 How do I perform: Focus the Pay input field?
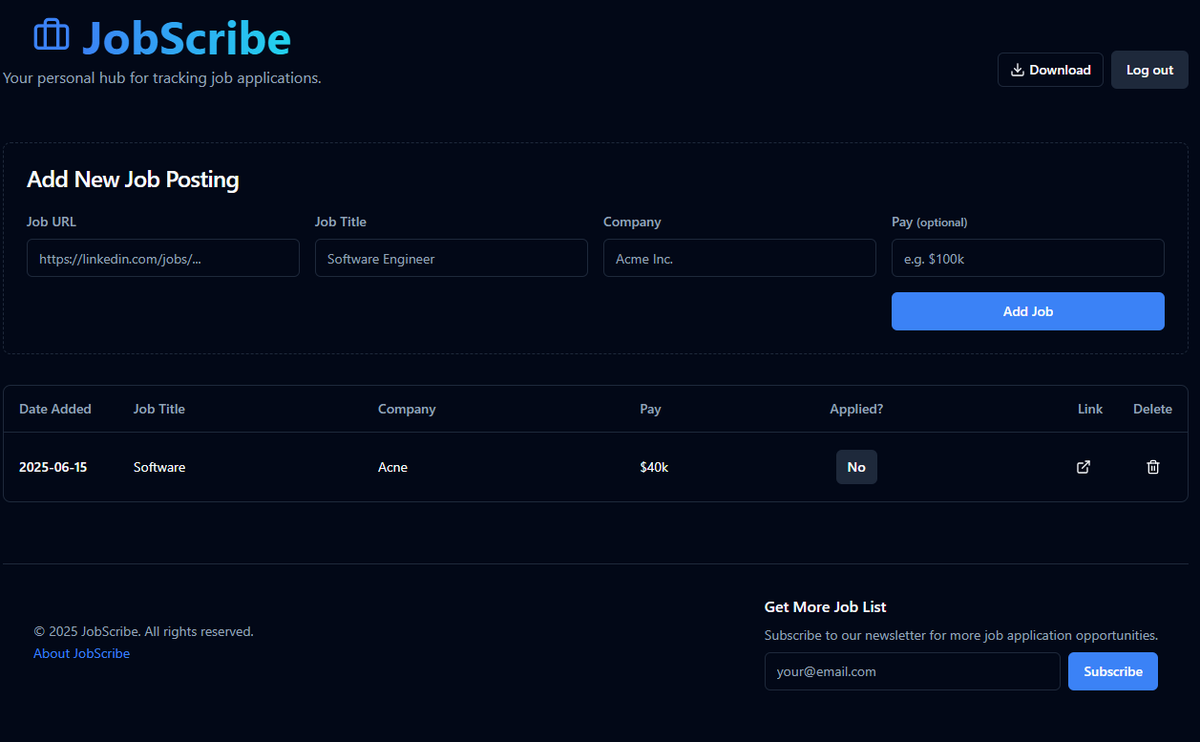[x=1028, y=258]
